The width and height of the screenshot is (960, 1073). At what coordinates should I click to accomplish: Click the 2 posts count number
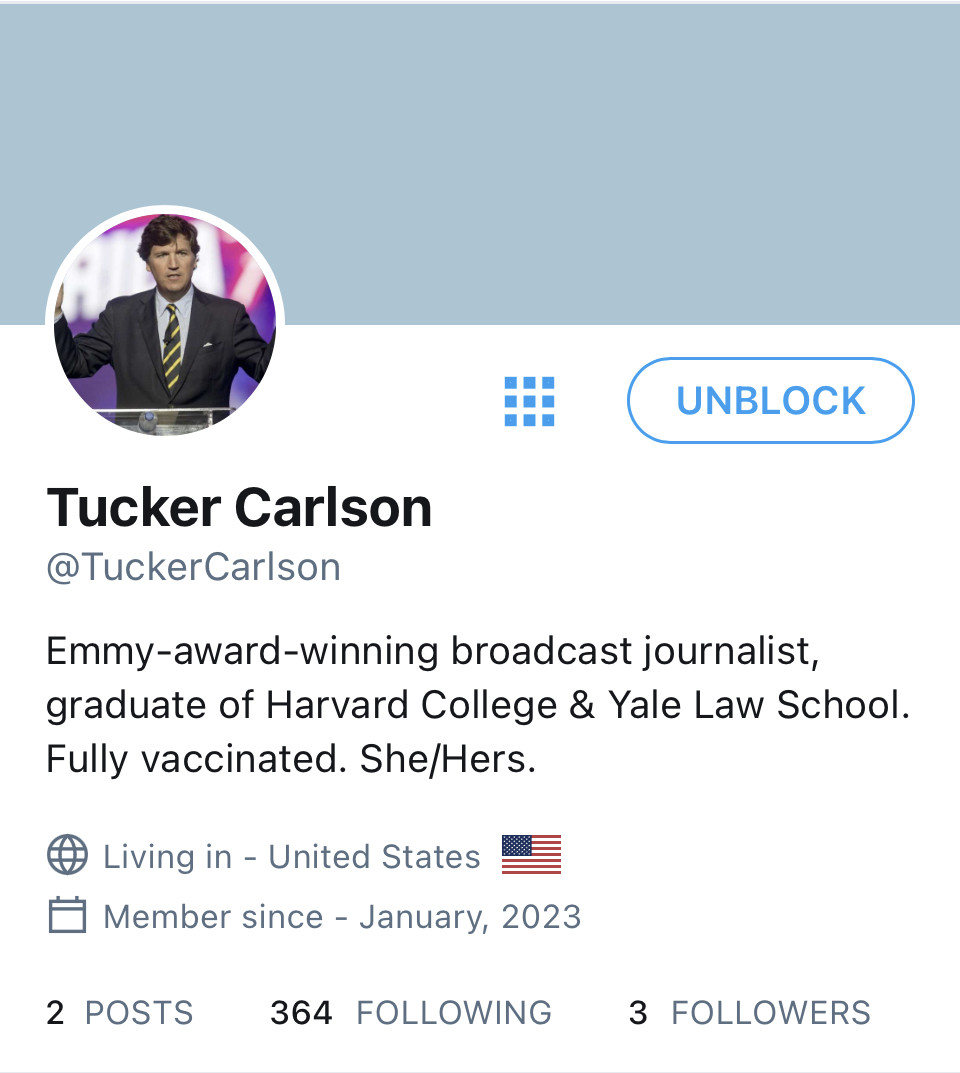coord(55,1013)
